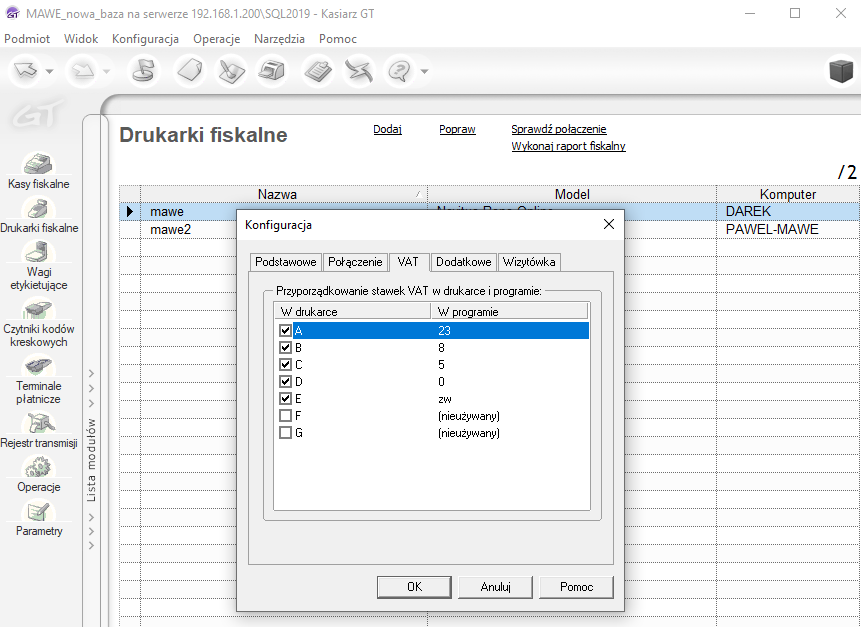The width and height of the screenshot is (861, 627).
Task: Uncheck VAT rate A checkbox
Action: 286,331
